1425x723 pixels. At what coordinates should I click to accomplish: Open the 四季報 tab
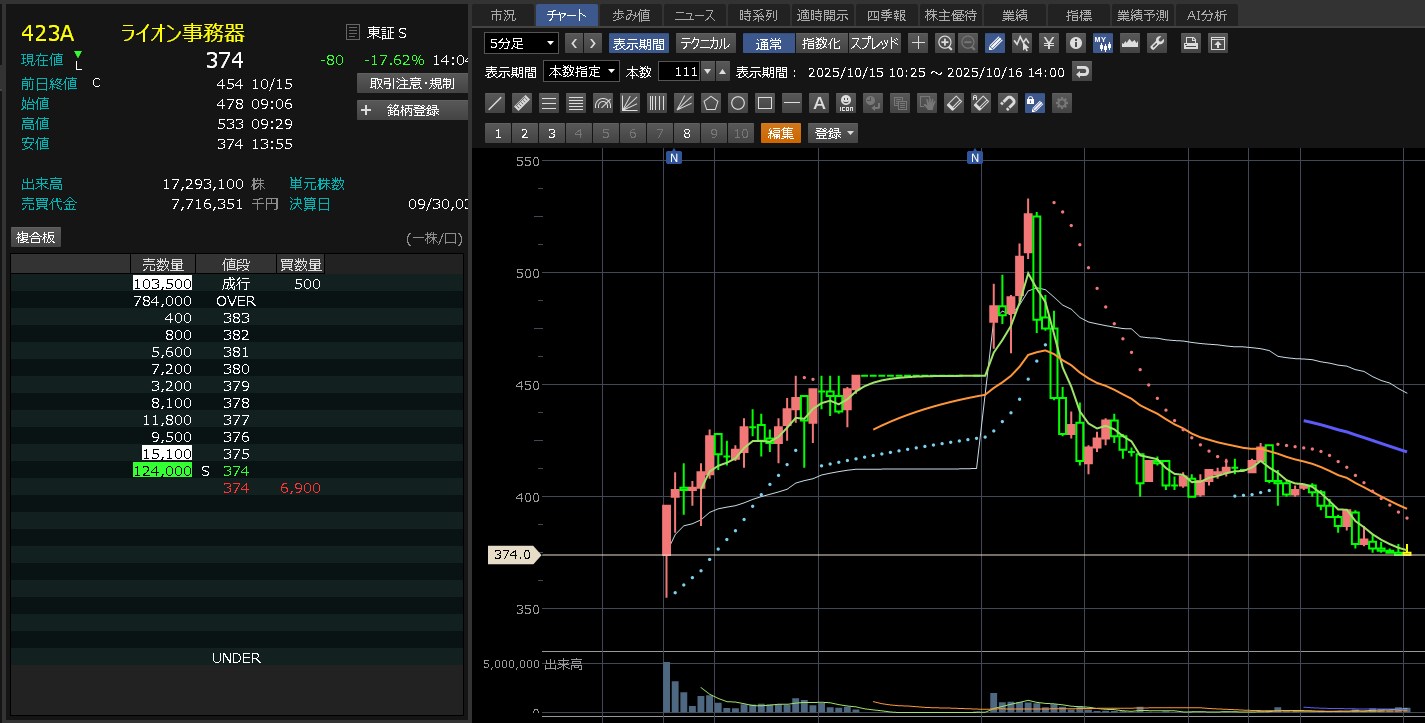click(883, 15)
